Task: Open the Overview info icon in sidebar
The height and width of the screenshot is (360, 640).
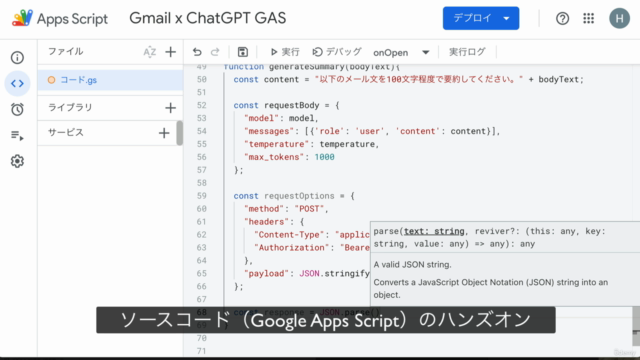Action: pos(17,58)
